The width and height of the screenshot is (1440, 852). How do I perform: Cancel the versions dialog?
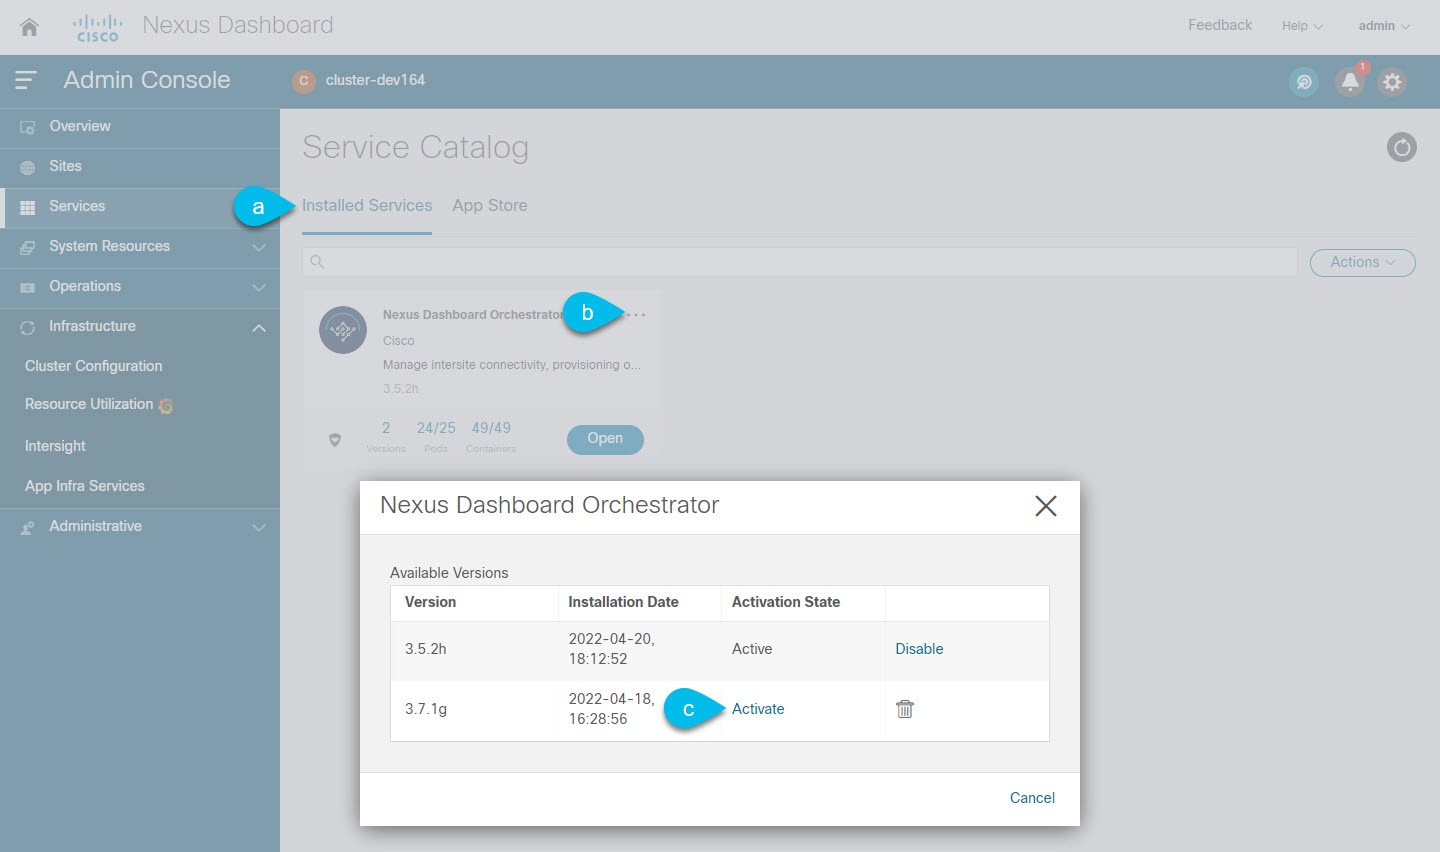pyautogui.click(x=1032, y=798)
